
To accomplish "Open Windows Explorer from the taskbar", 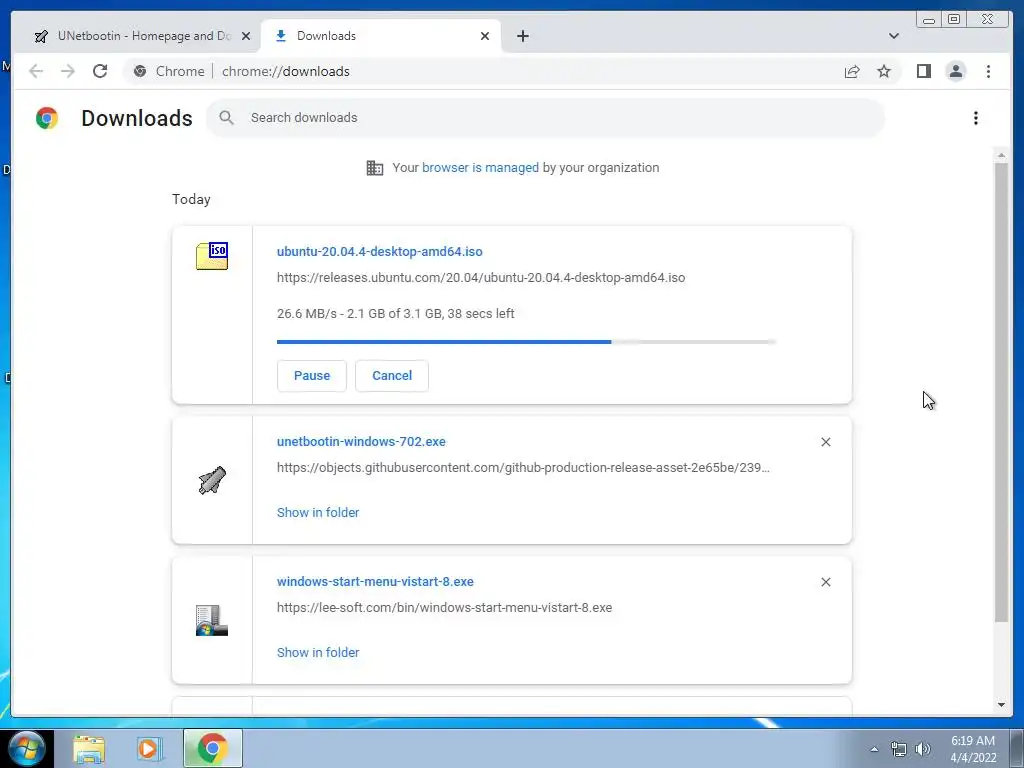I will pyautogui.click(x=89, y=748).
